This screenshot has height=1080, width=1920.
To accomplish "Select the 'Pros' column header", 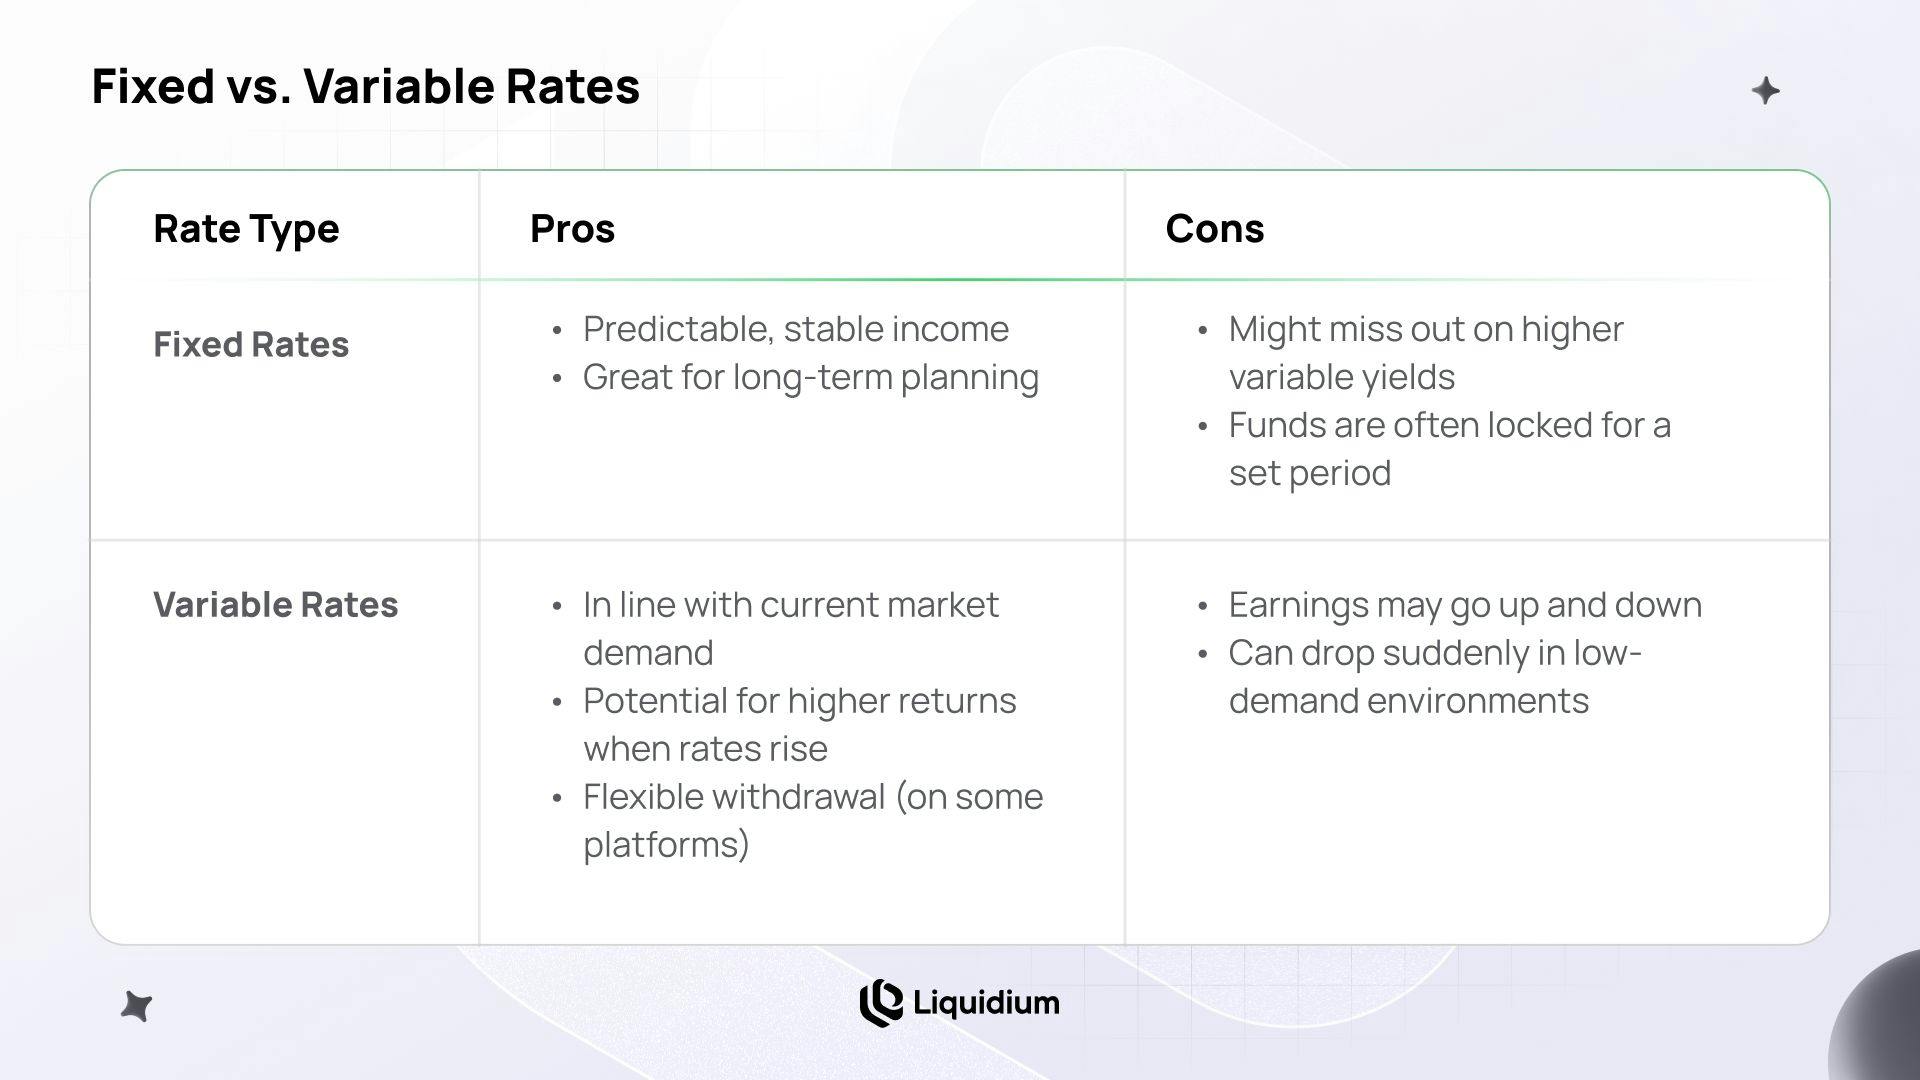I will [x=572, y=229].
